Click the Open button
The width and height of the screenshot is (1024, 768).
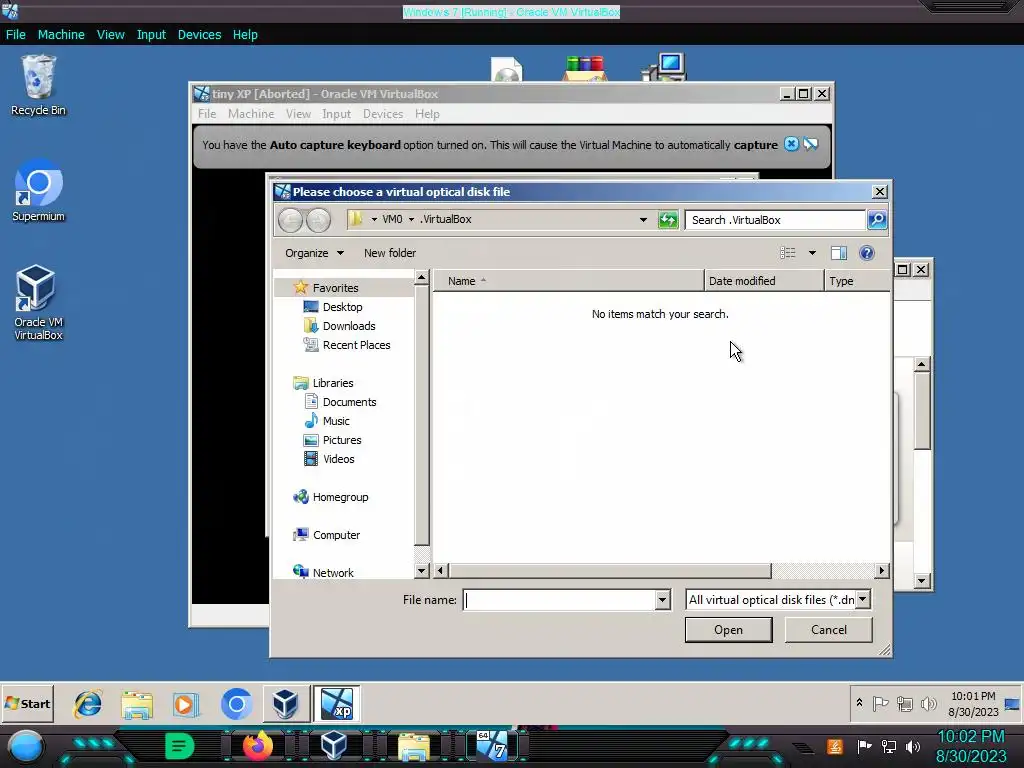click(728, 630)
